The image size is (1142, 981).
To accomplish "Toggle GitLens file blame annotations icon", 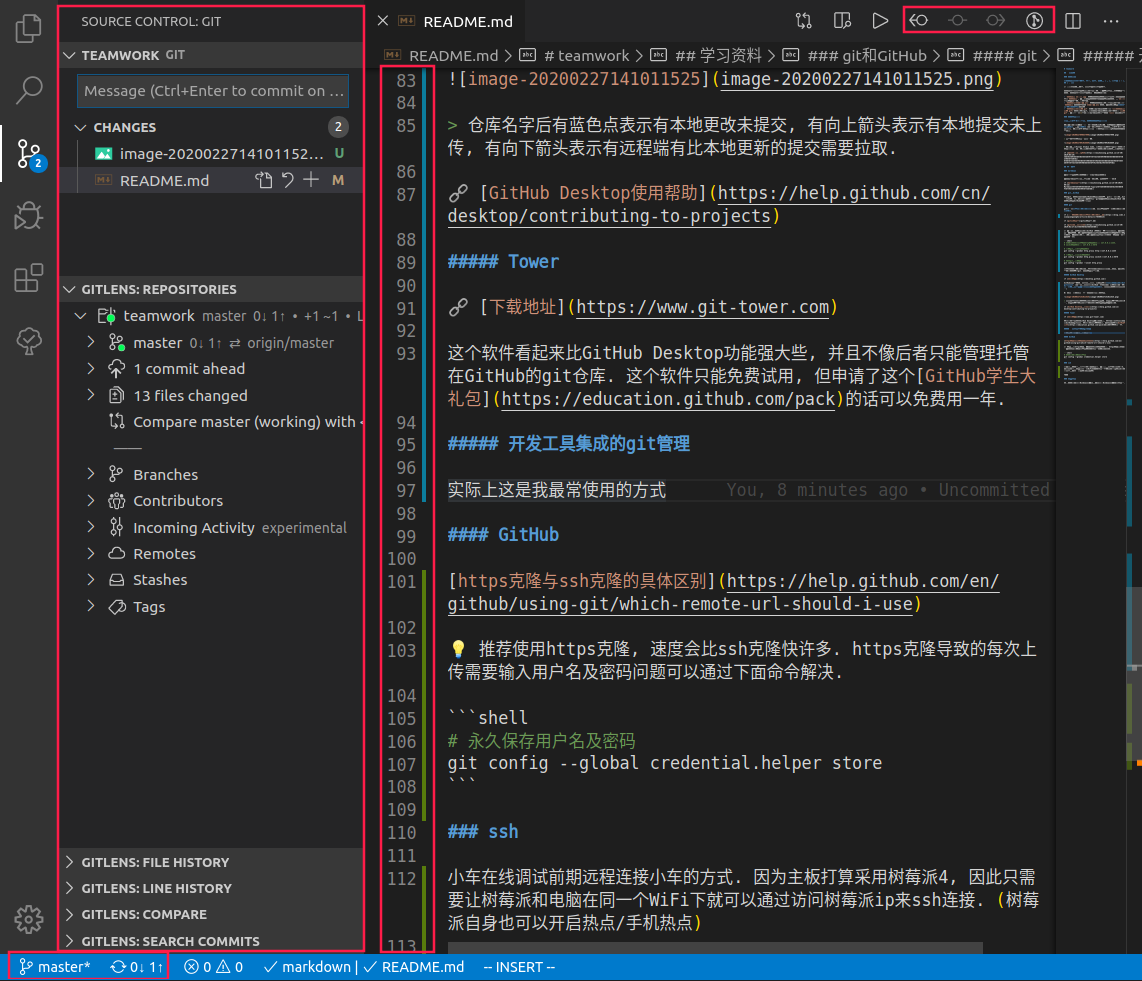I will click(x=1035, y=20).
